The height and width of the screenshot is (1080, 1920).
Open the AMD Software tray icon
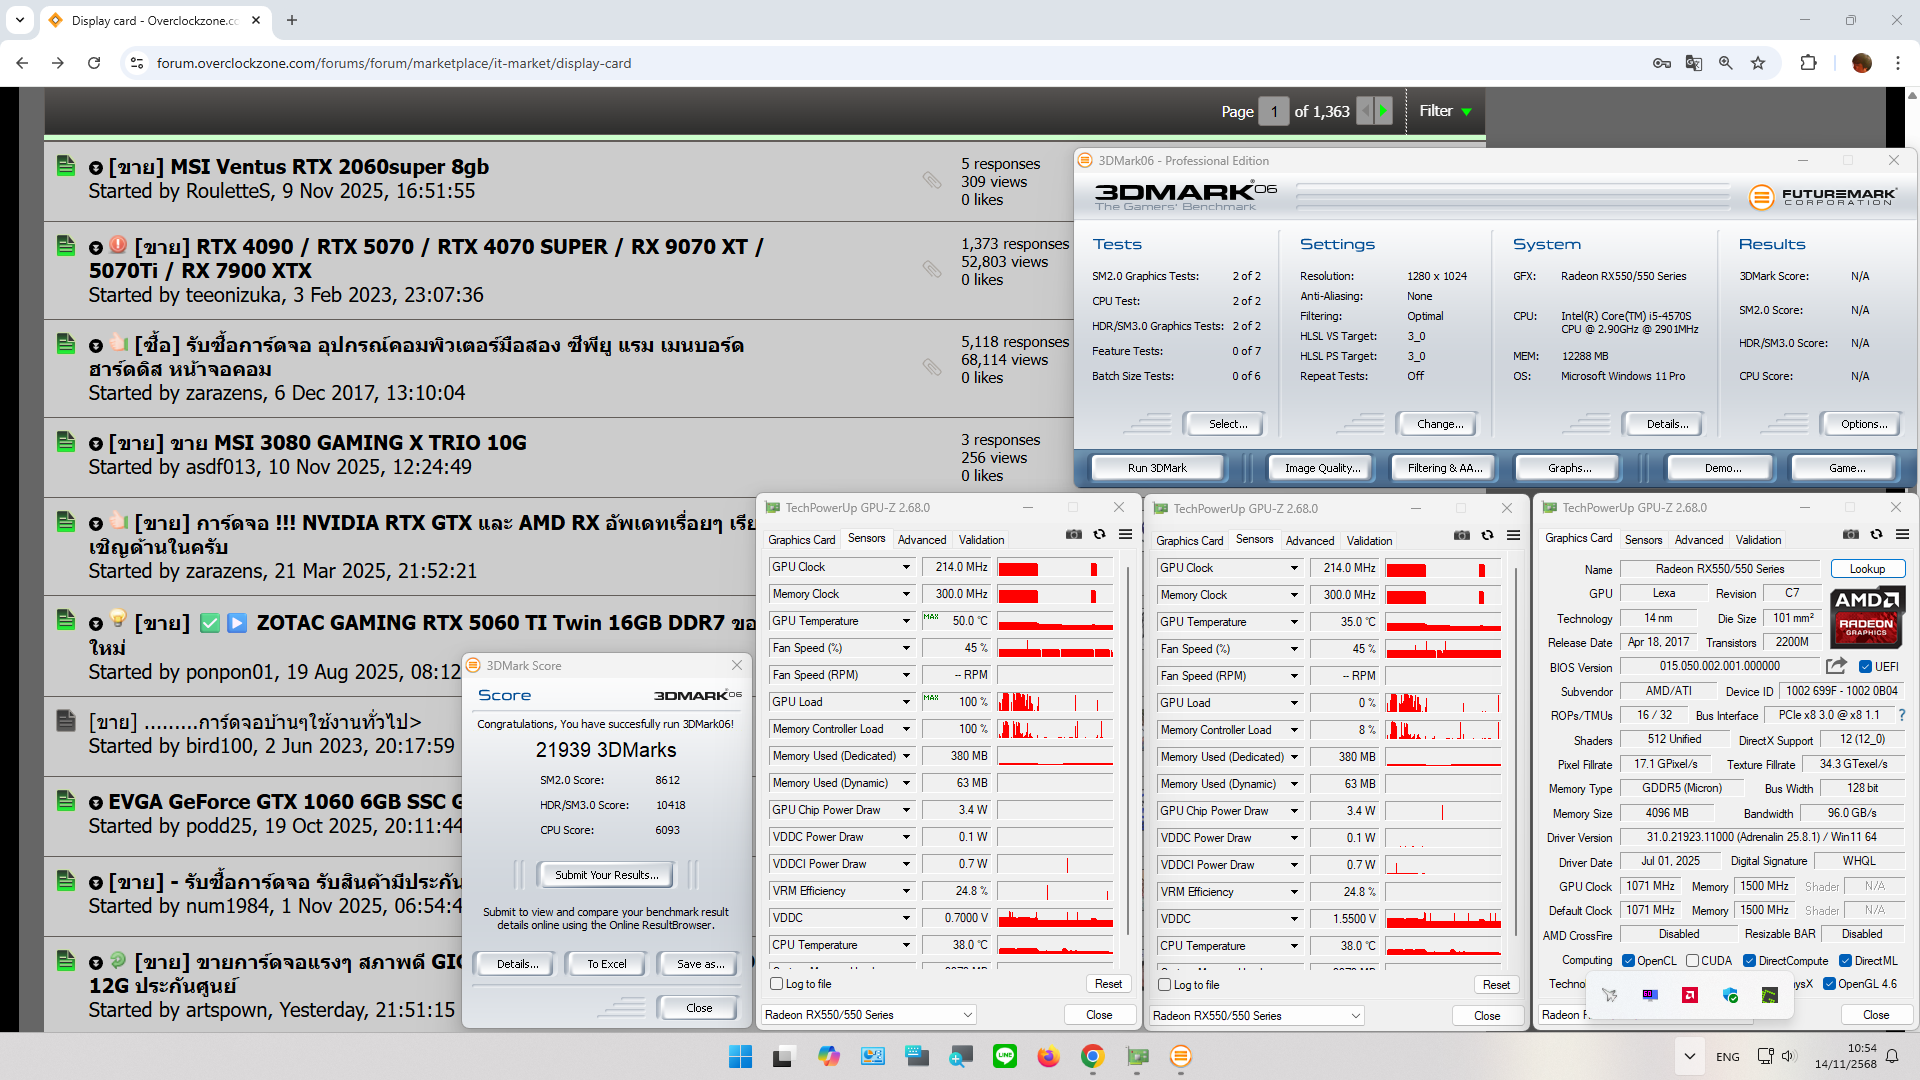(x=1689, y=995)
